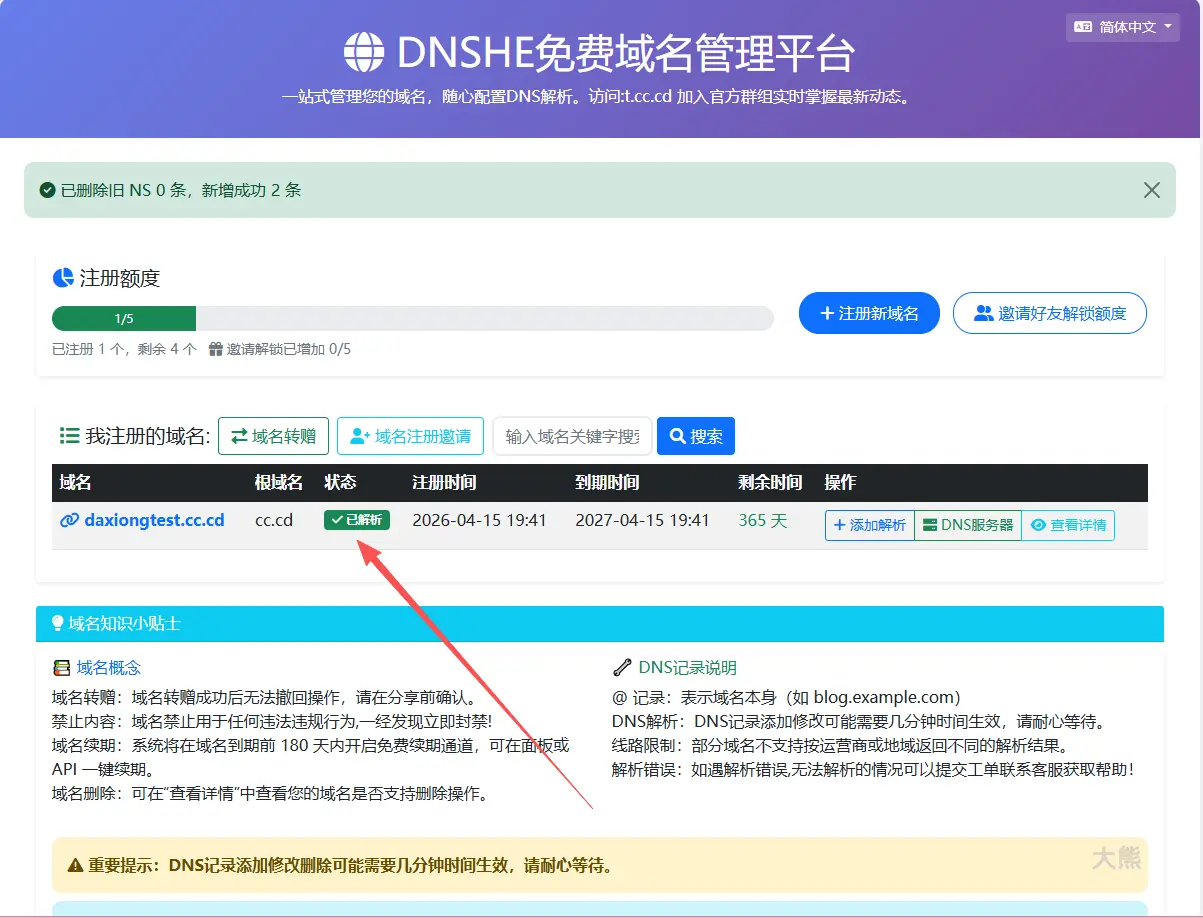1203x918 pixels.
Task: Click the 注册新域名 button
Action: pos(869,312)
